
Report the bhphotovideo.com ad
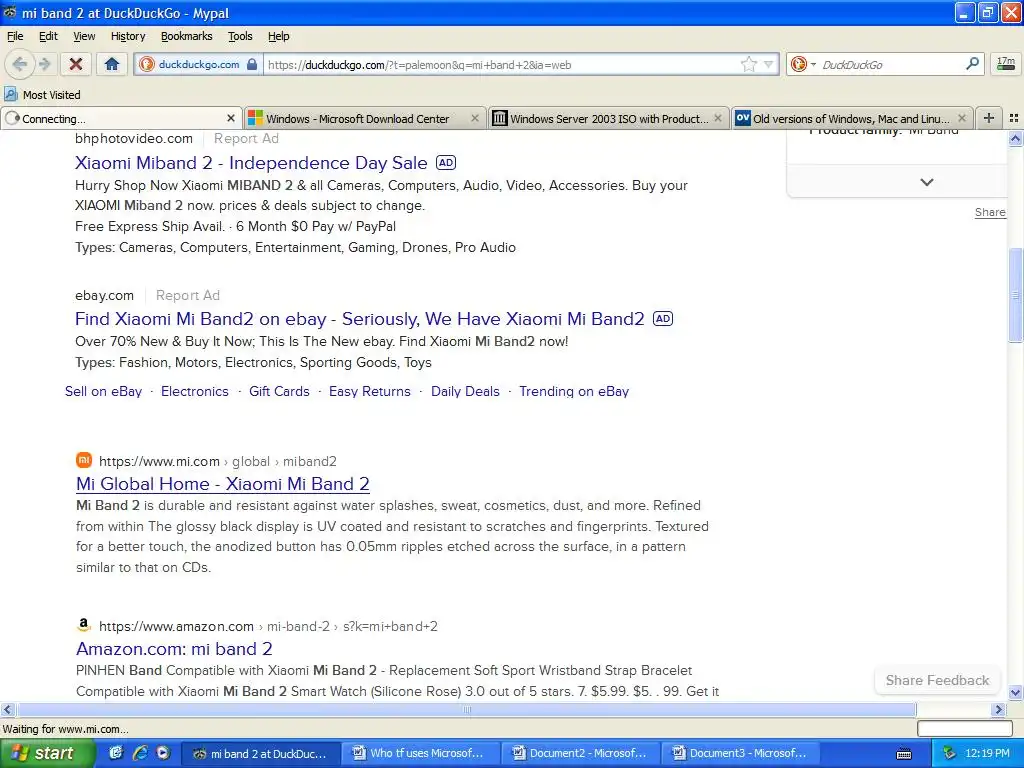coord(246,138)
